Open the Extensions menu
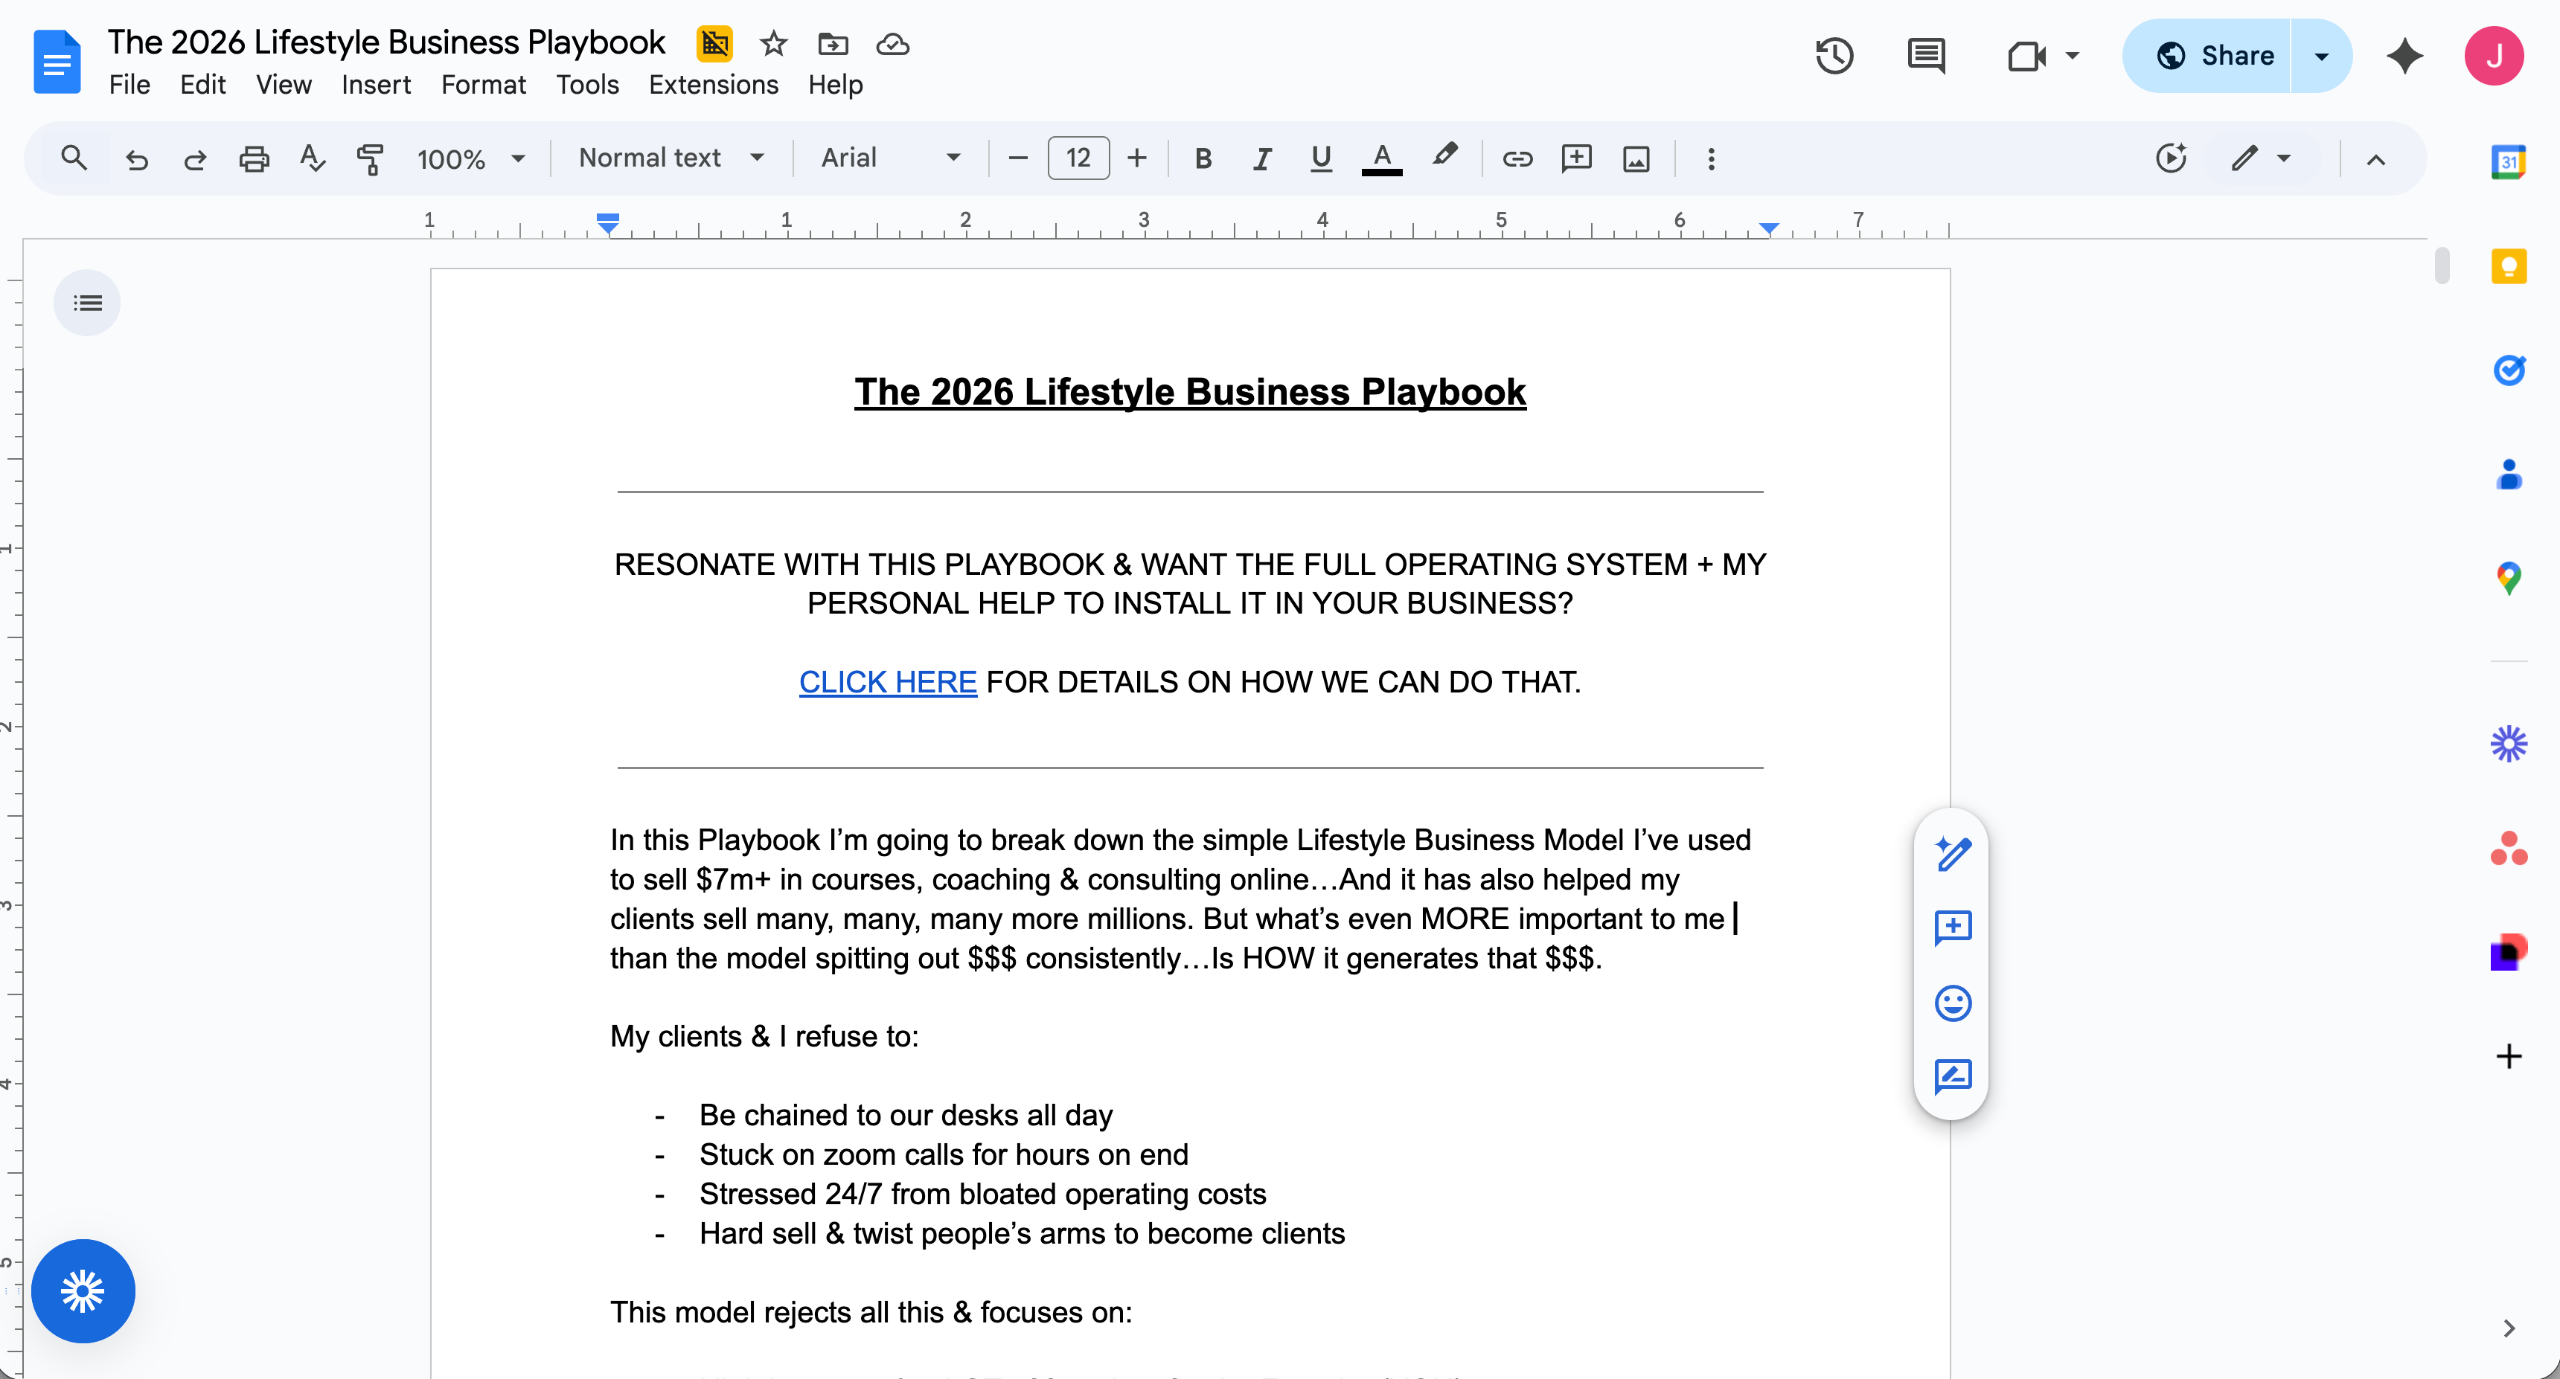This screenshot has height=1379, width=2560. pos(713,85)
